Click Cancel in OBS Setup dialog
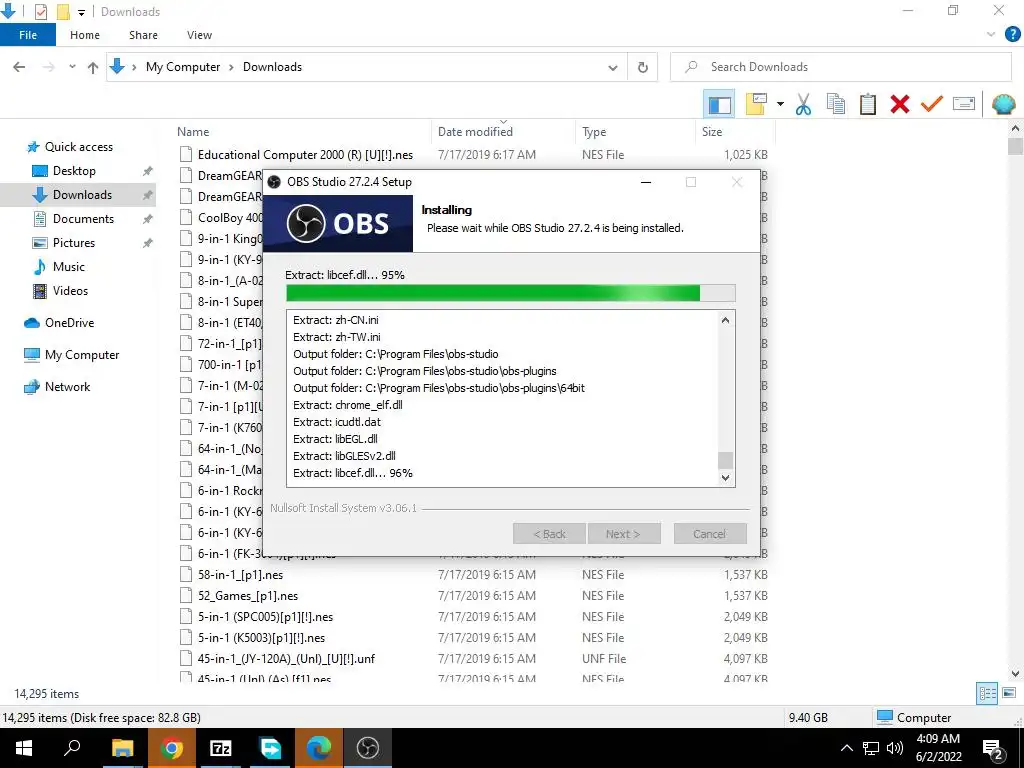Viewport: 1024px width, 768px height. tap(710, 534)
